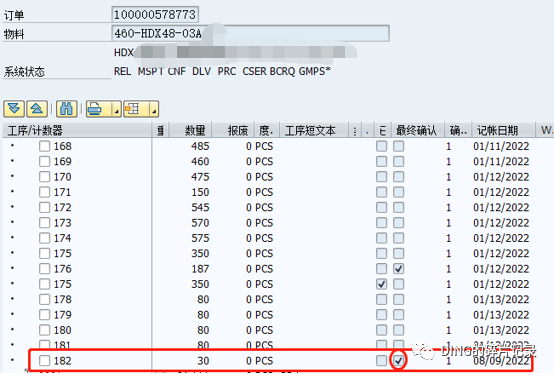Toggle the 最终确认 checkbox in row 173

pos(399,223)
